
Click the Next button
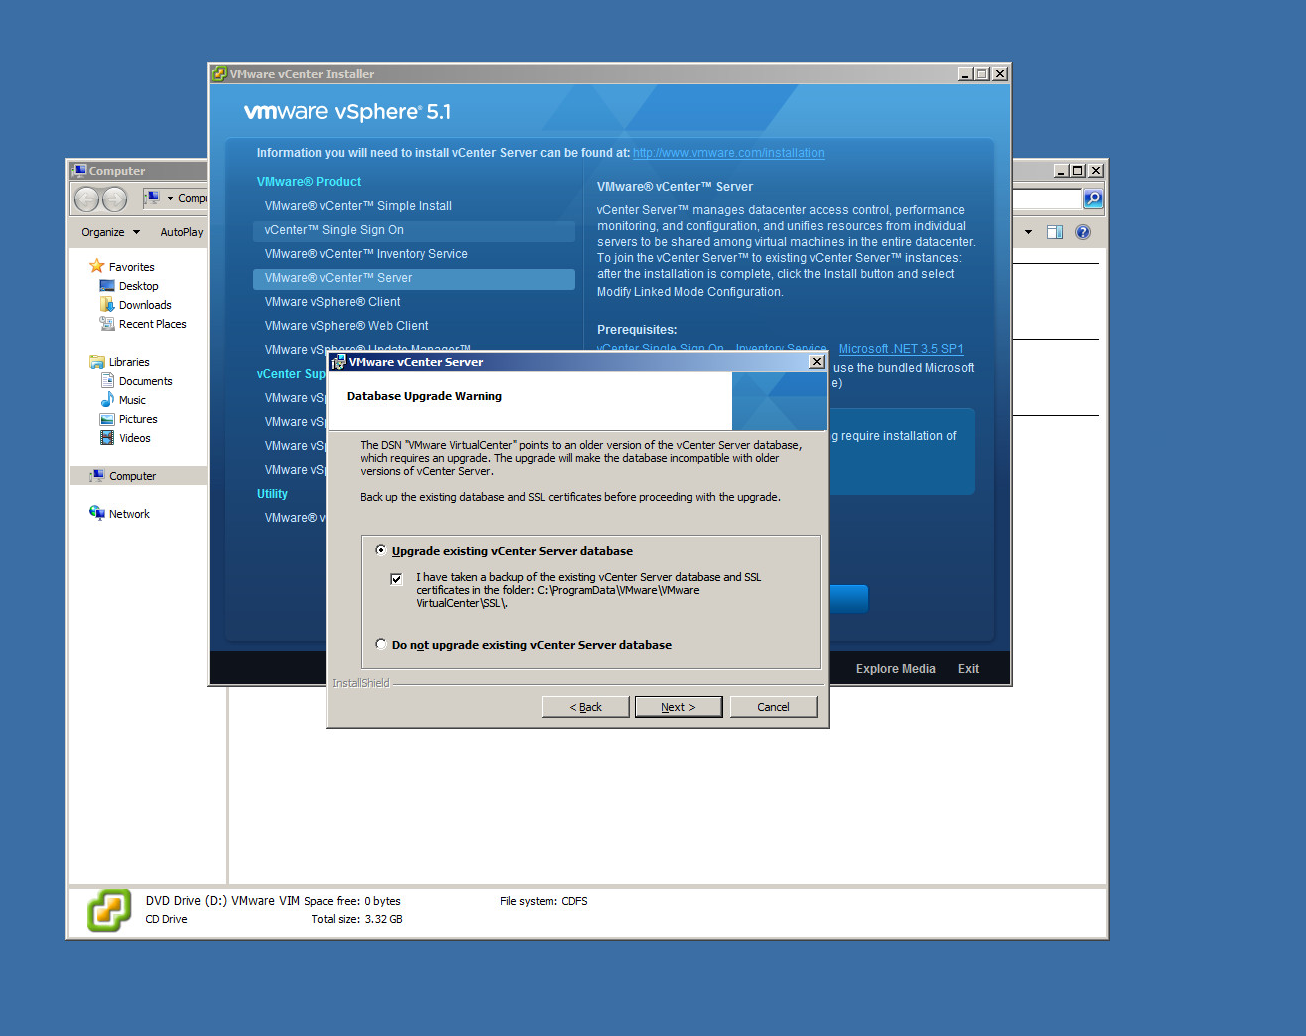tap(677, 707)
